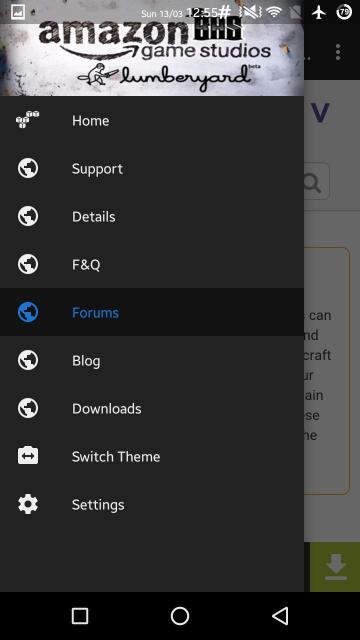The width and height of the screenshot is (360, 640).
Task: Select the Blog drawer item
Action: tap(152, 360)
